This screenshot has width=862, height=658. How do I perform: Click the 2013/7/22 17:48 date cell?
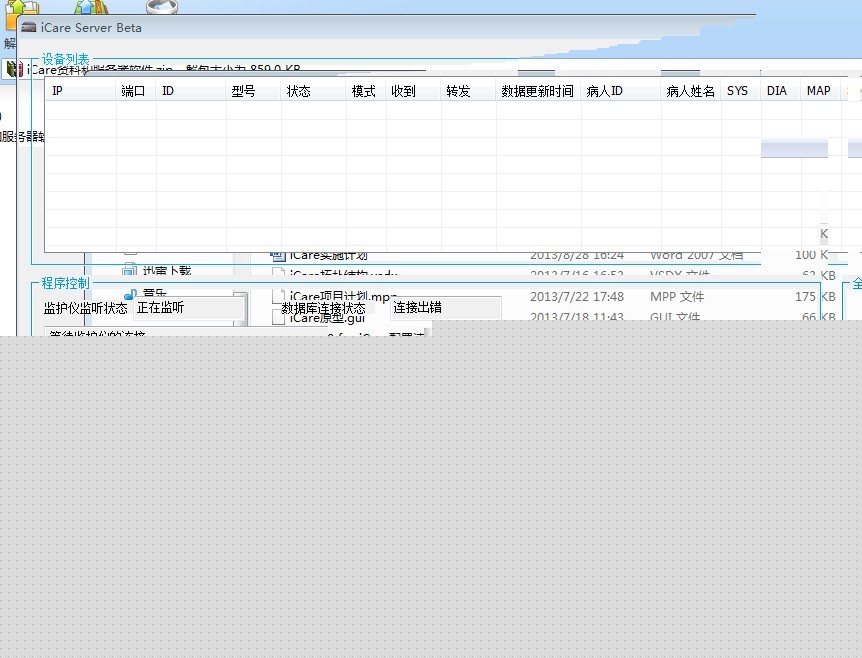(577, 297)
